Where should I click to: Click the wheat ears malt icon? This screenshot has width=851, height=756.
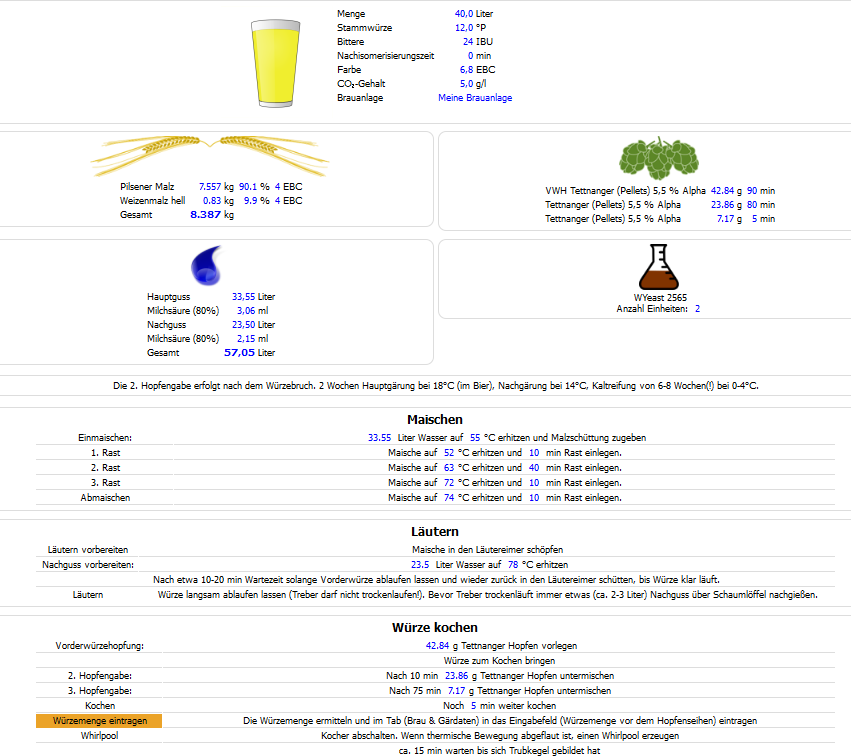point(209,153)
